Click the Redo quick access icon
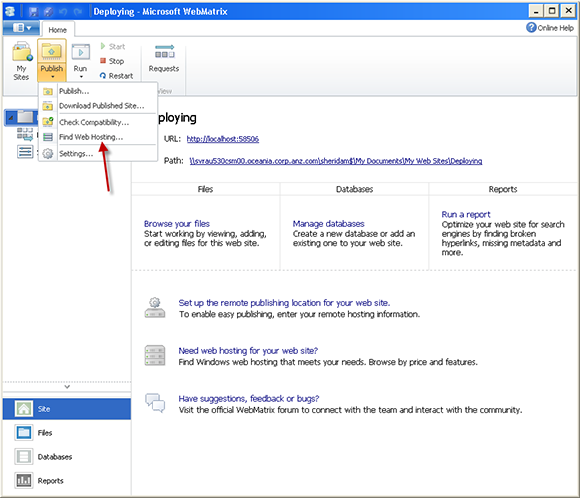This screenshot has height=498, width=580. tap(77, 12)
